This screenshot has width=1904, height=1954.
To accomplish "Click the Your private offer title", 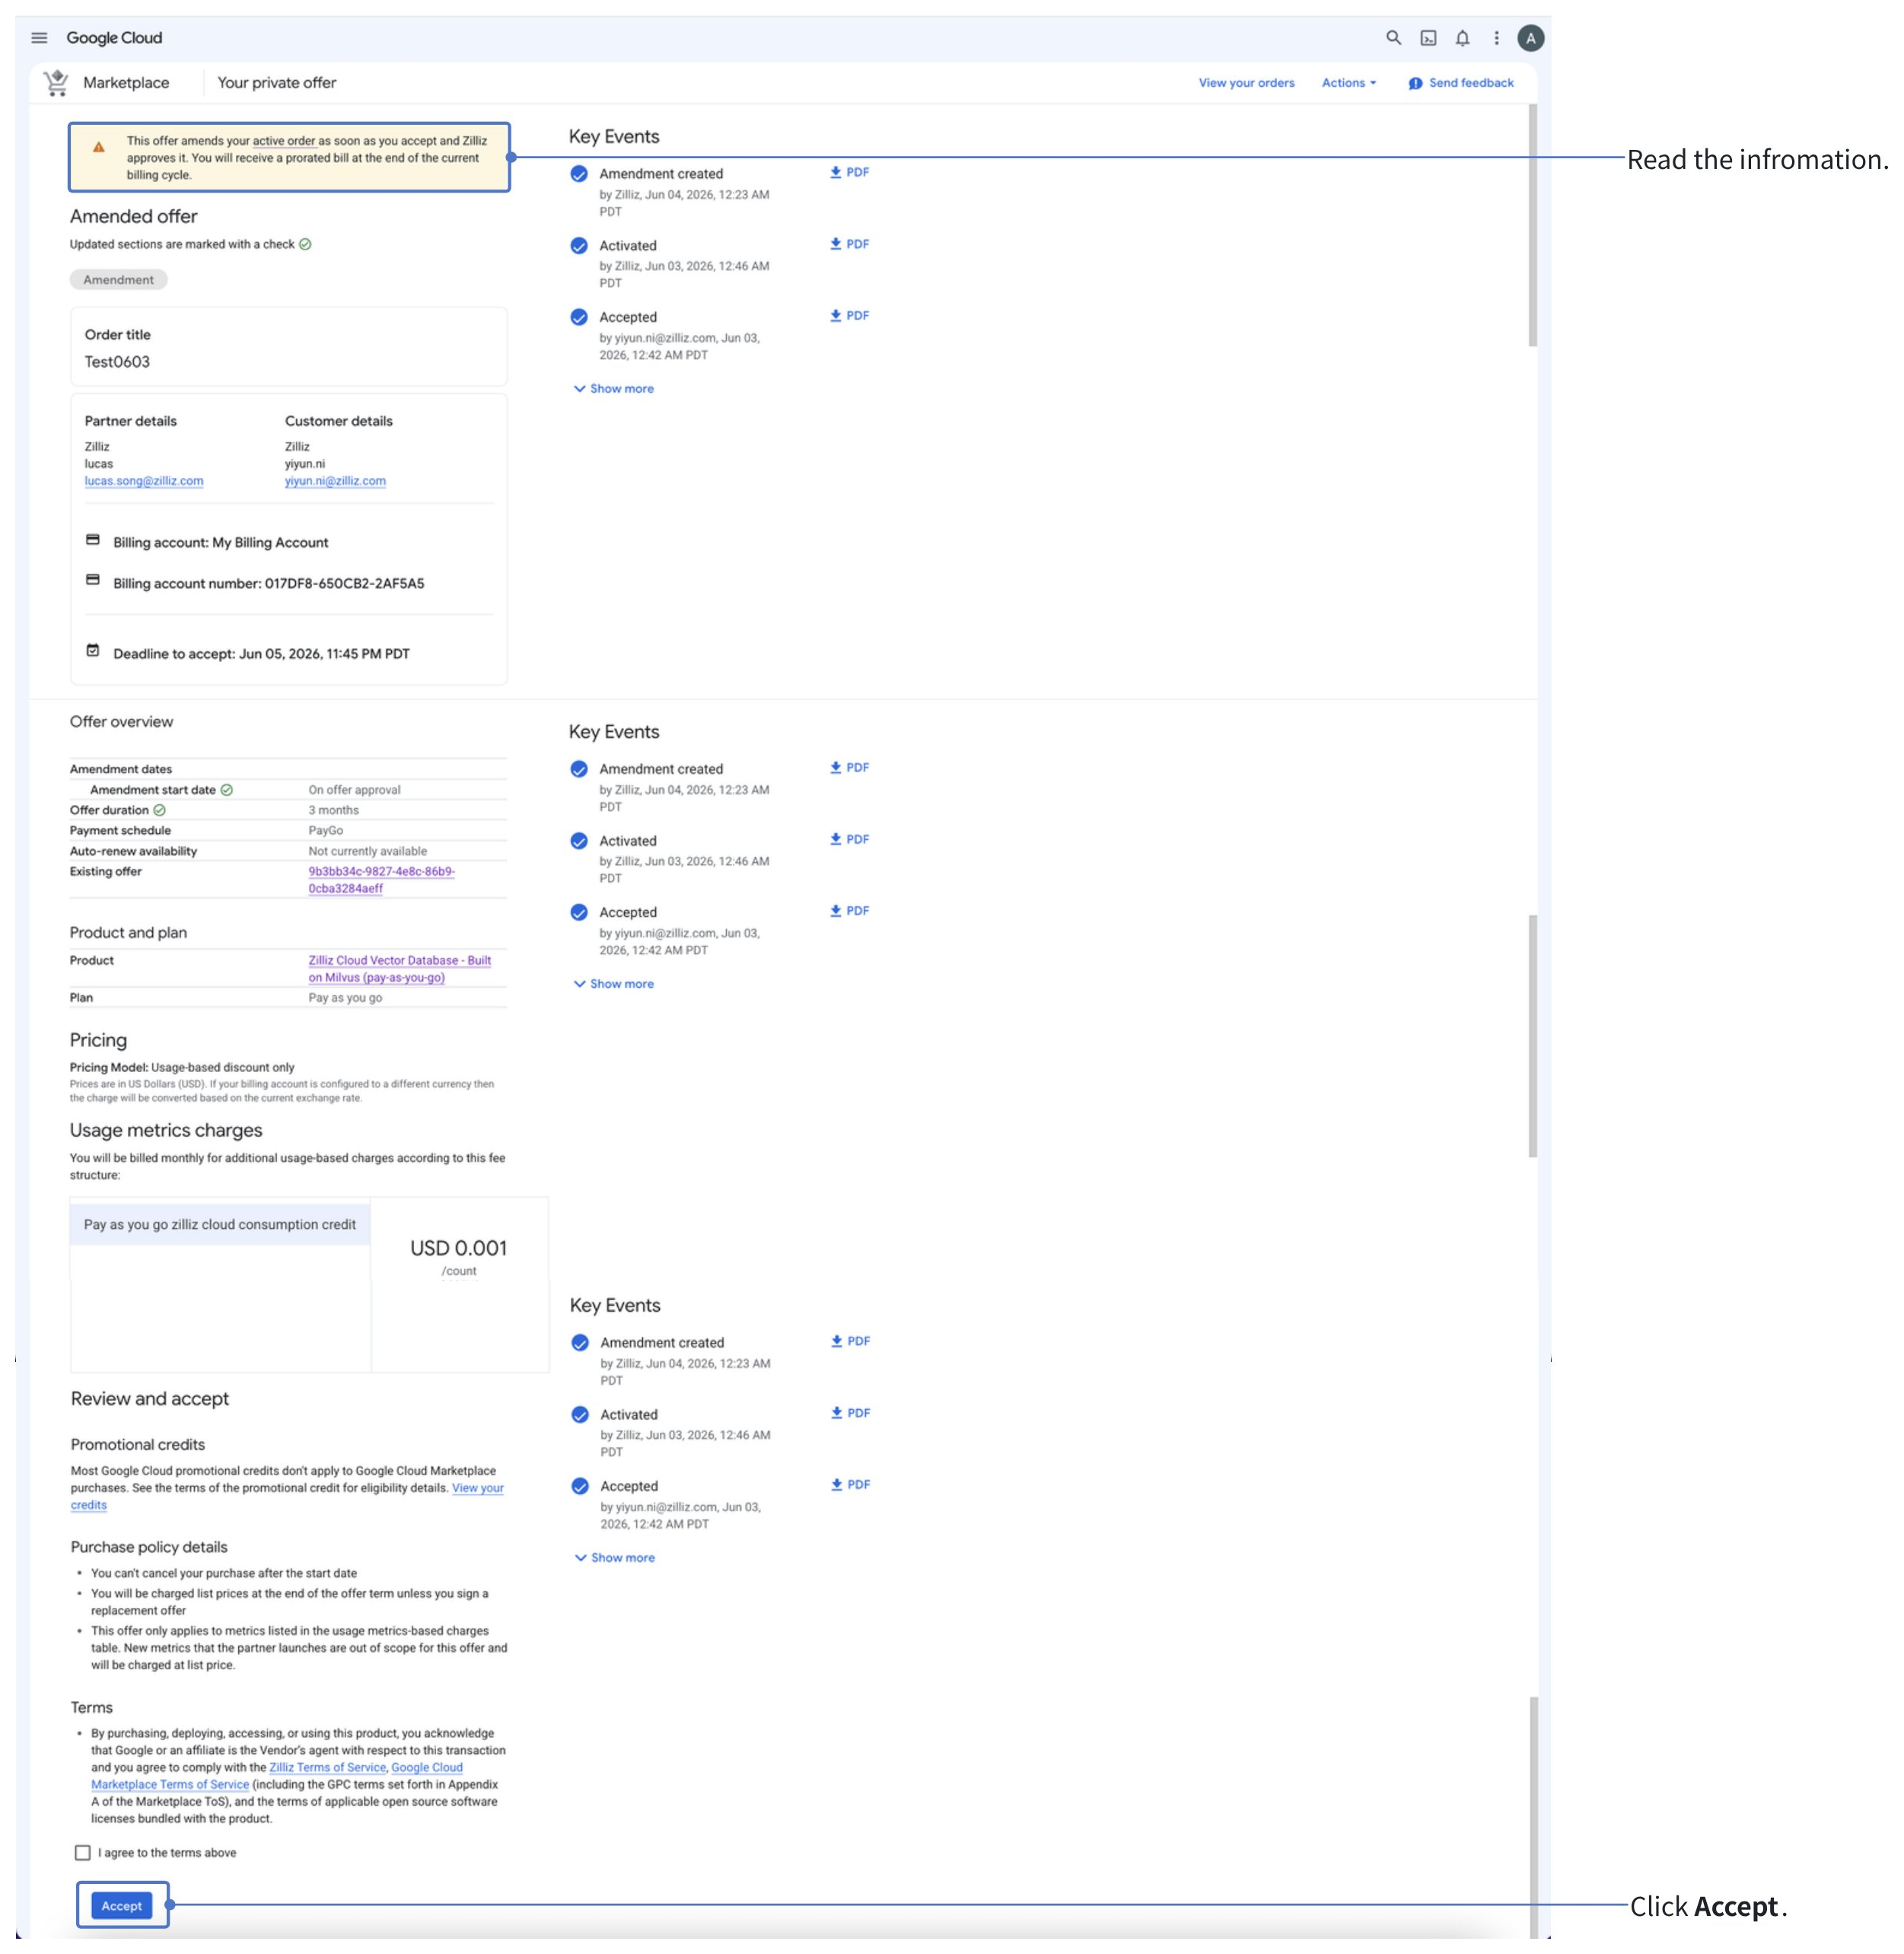I will (x=277, y=83).
